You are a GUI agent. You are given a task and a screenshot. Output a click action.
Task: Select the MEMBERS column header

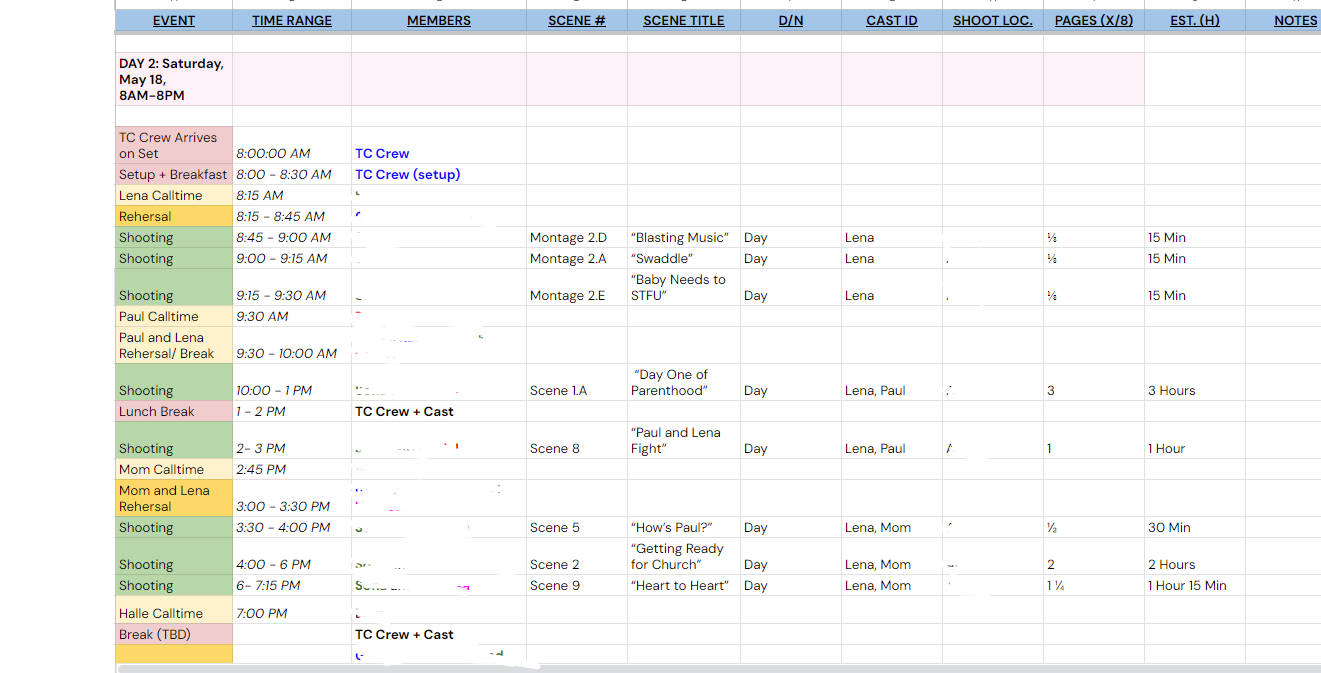[439, 20]
